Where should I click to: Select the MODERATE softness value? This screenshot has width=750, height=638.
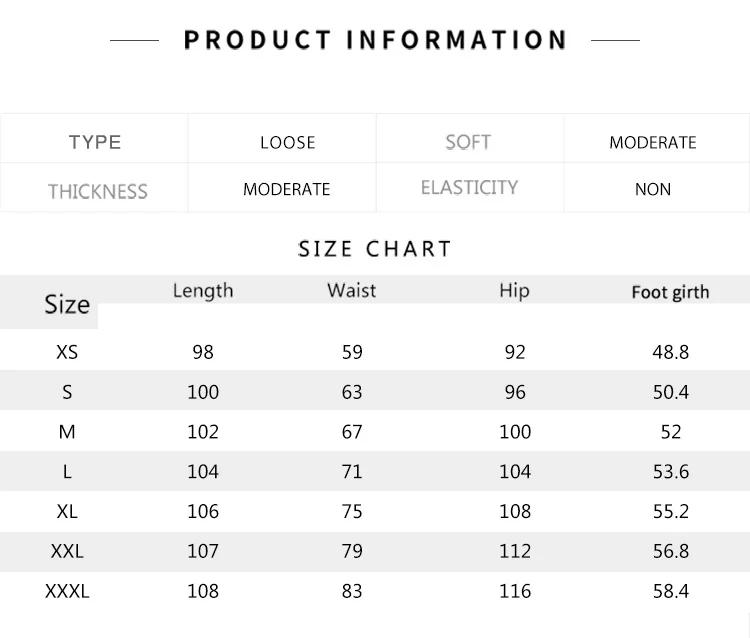pos(653,142)
